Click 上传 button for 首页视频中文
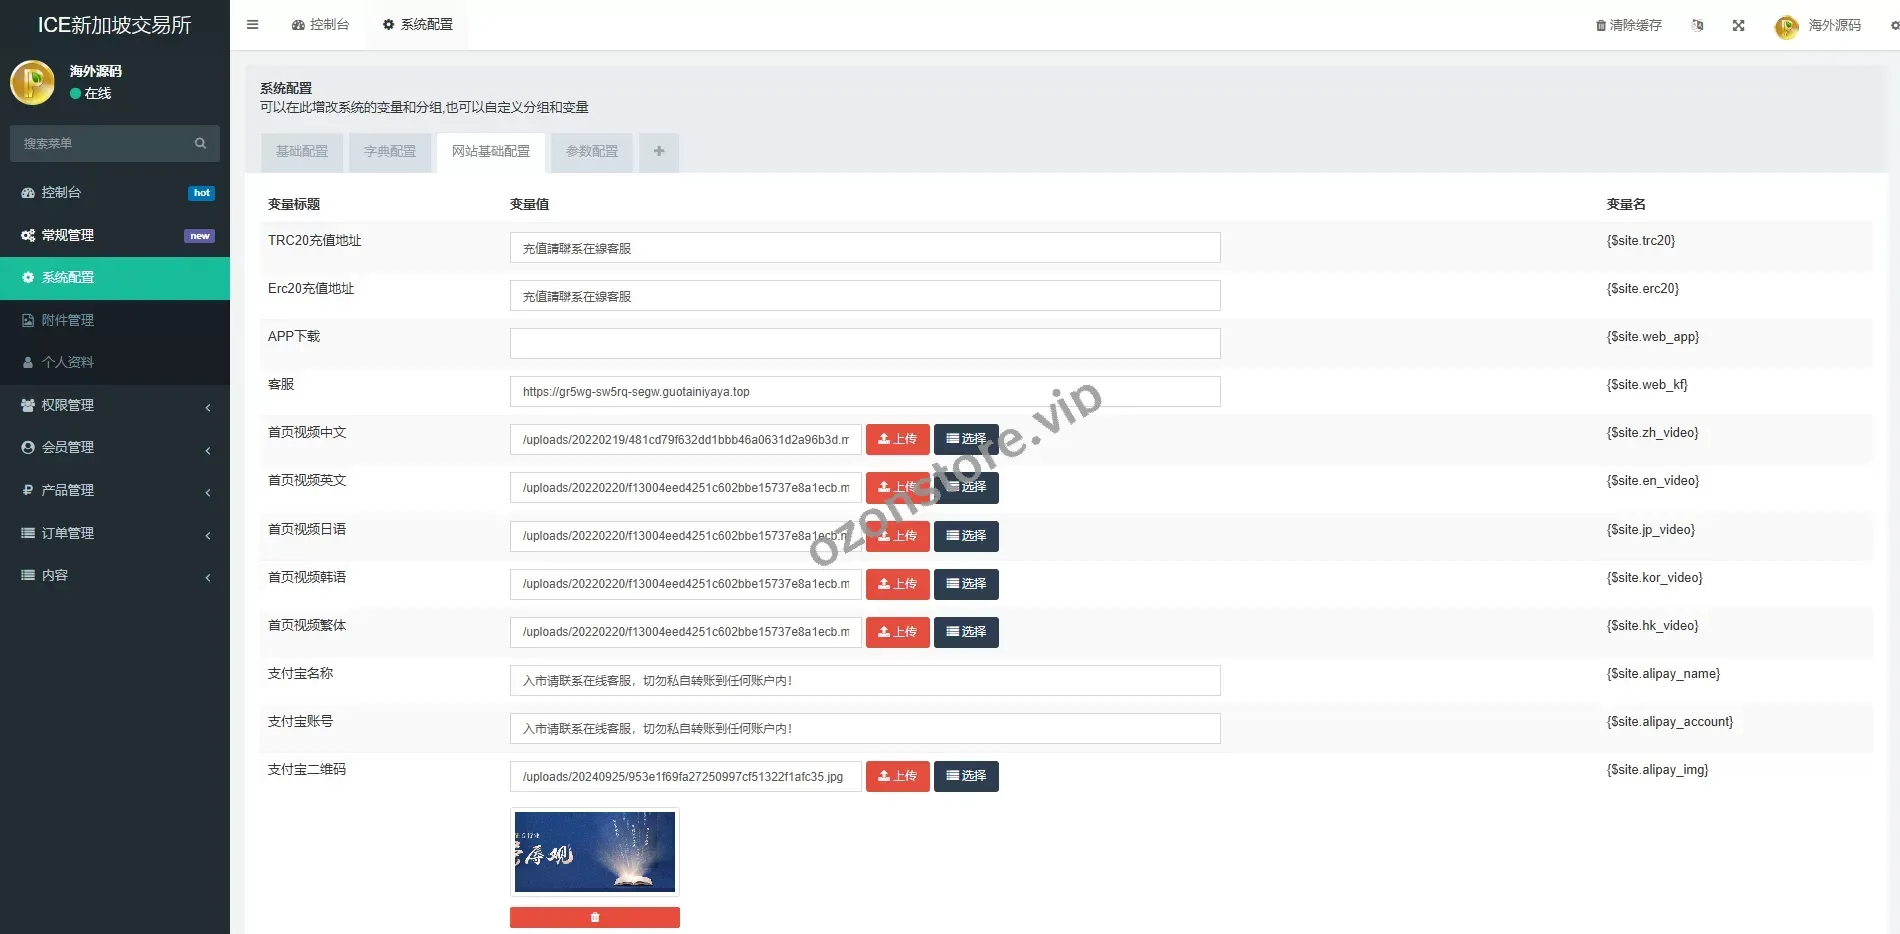The image size is (1900, 934). [897, 440]
